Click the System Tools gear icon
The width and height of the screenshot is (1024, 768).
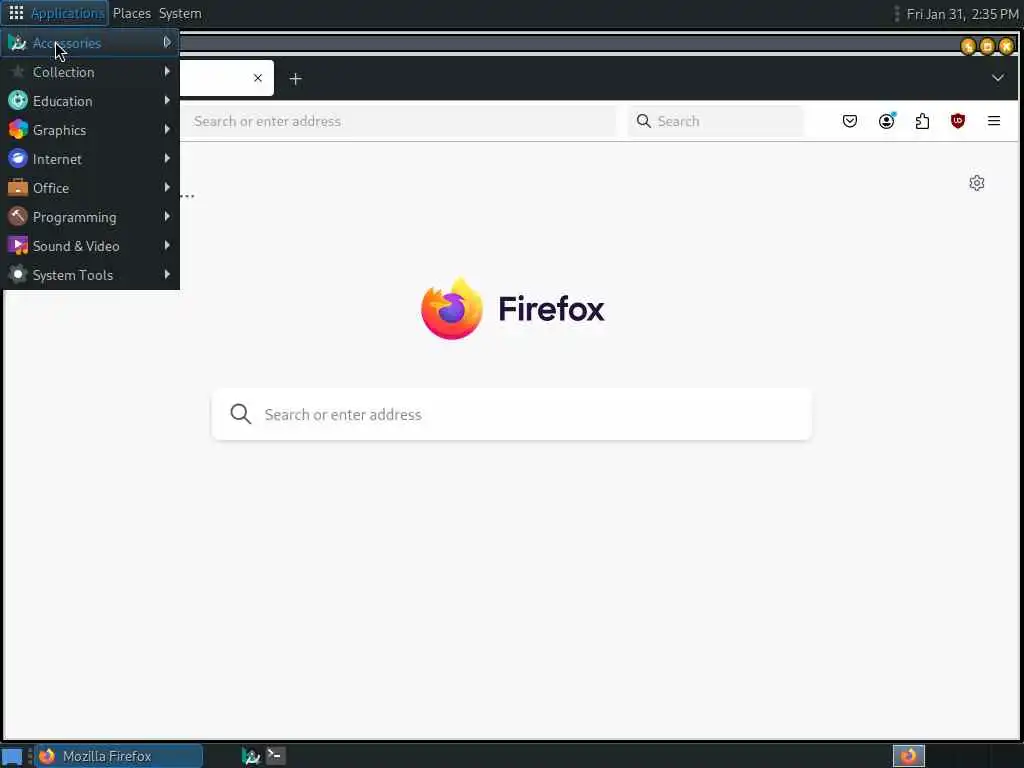(18, 274)
